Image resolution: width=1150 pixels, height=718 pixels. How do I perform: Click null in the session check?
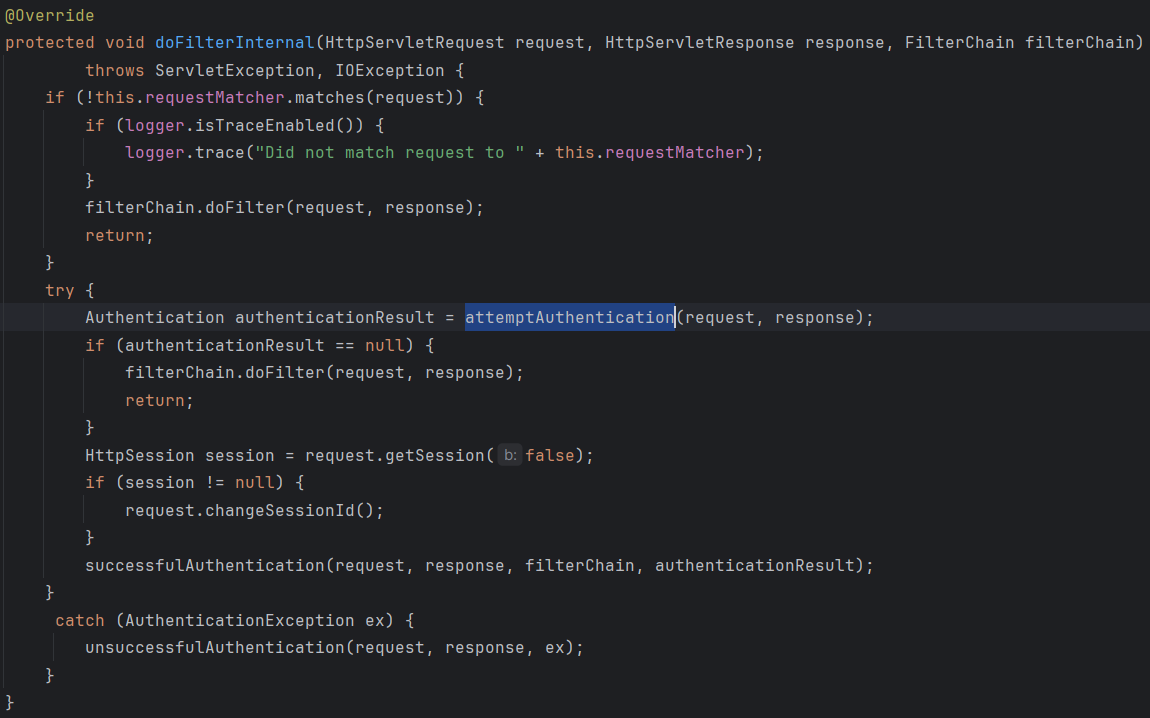255,482
